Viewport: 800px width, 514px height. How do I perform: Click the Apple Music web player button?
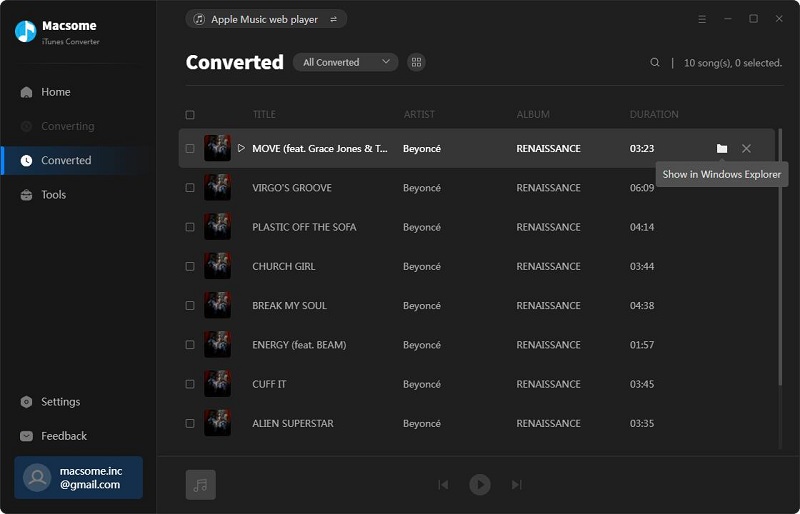(266, 19)
